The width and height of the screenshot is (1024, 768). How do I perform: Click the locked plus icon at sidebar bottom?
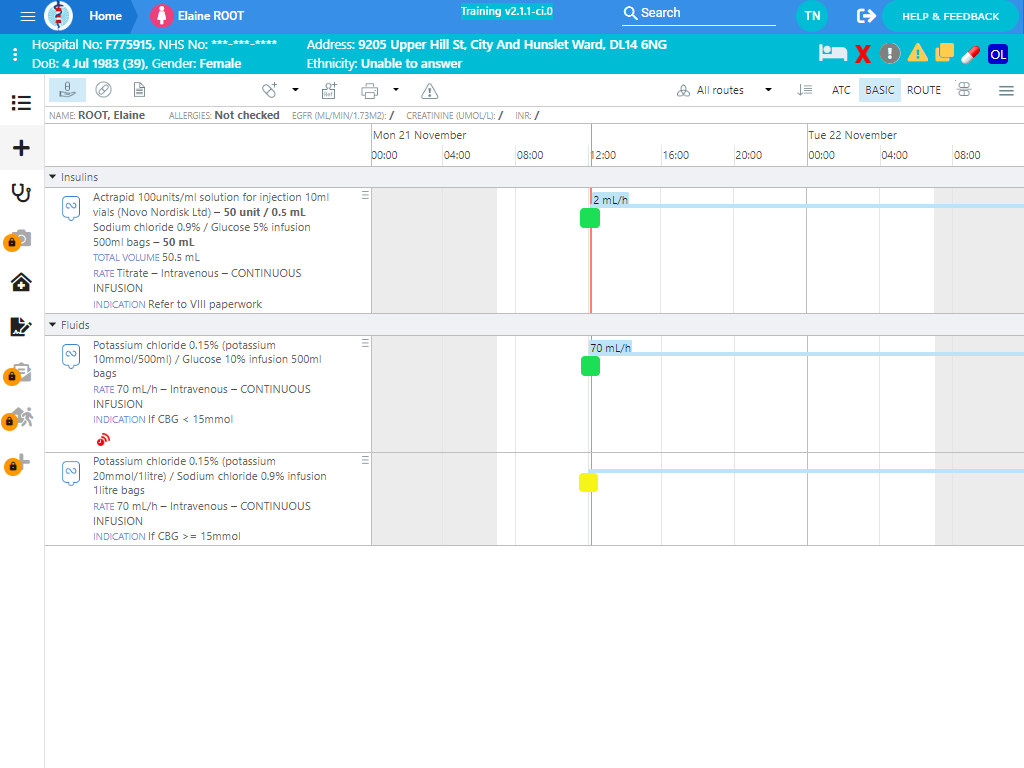(x=18, y=464)
